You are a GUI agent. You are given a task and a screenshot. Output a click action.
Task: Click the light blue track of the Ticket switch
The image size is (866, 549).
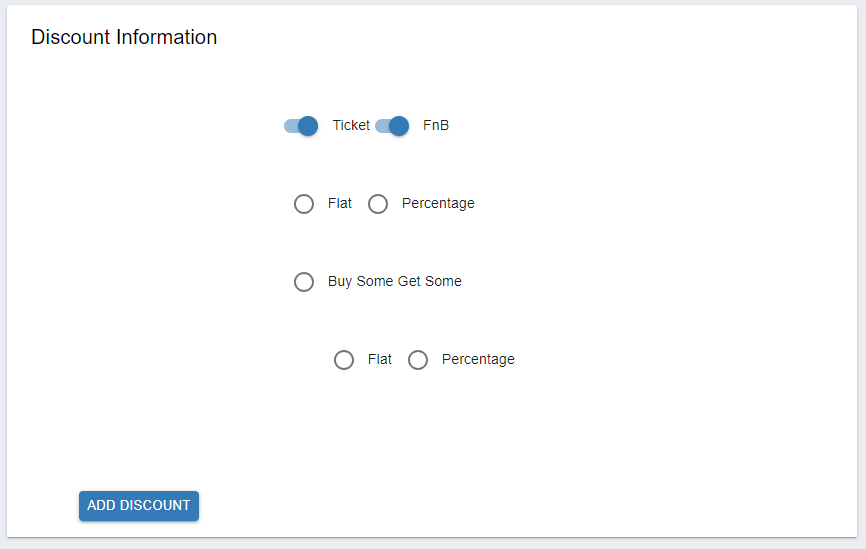[x=290, y=126]
